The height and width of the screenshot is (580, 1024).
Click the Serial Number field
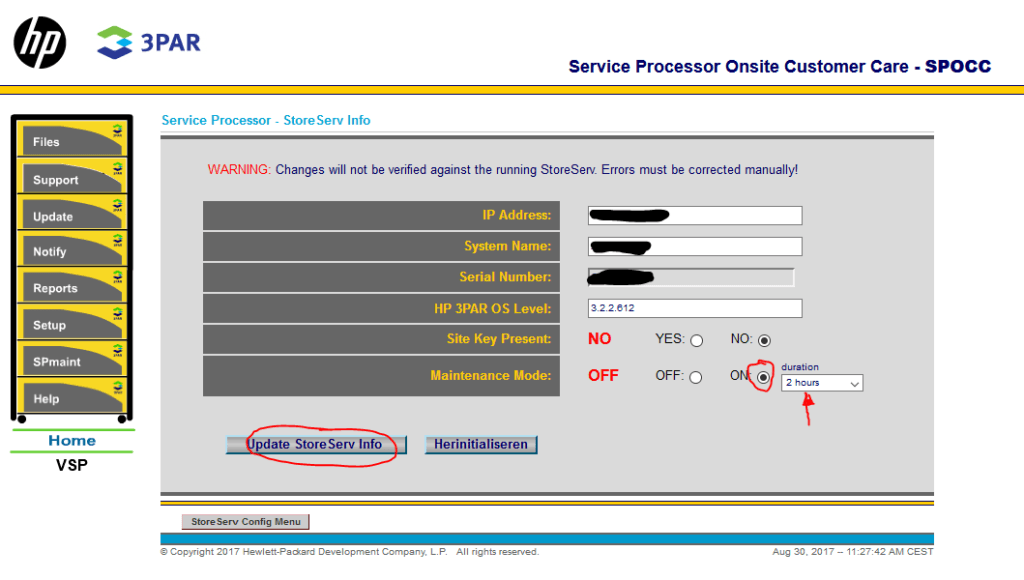(x=691, y=278)
